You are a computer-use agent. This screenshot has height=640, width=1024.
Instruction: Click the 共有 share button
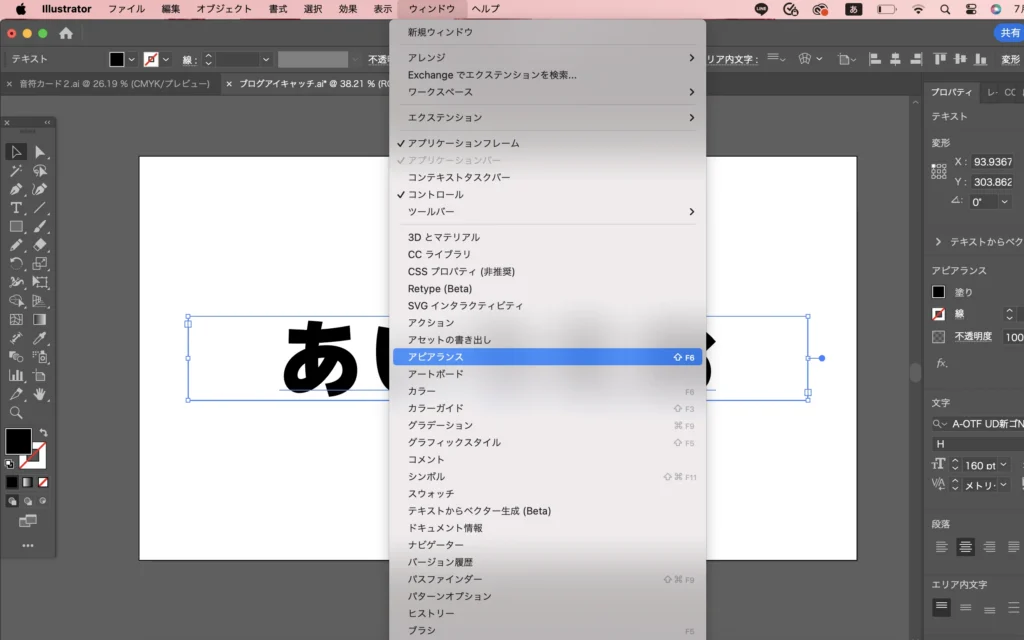[x=1010, y=33]
